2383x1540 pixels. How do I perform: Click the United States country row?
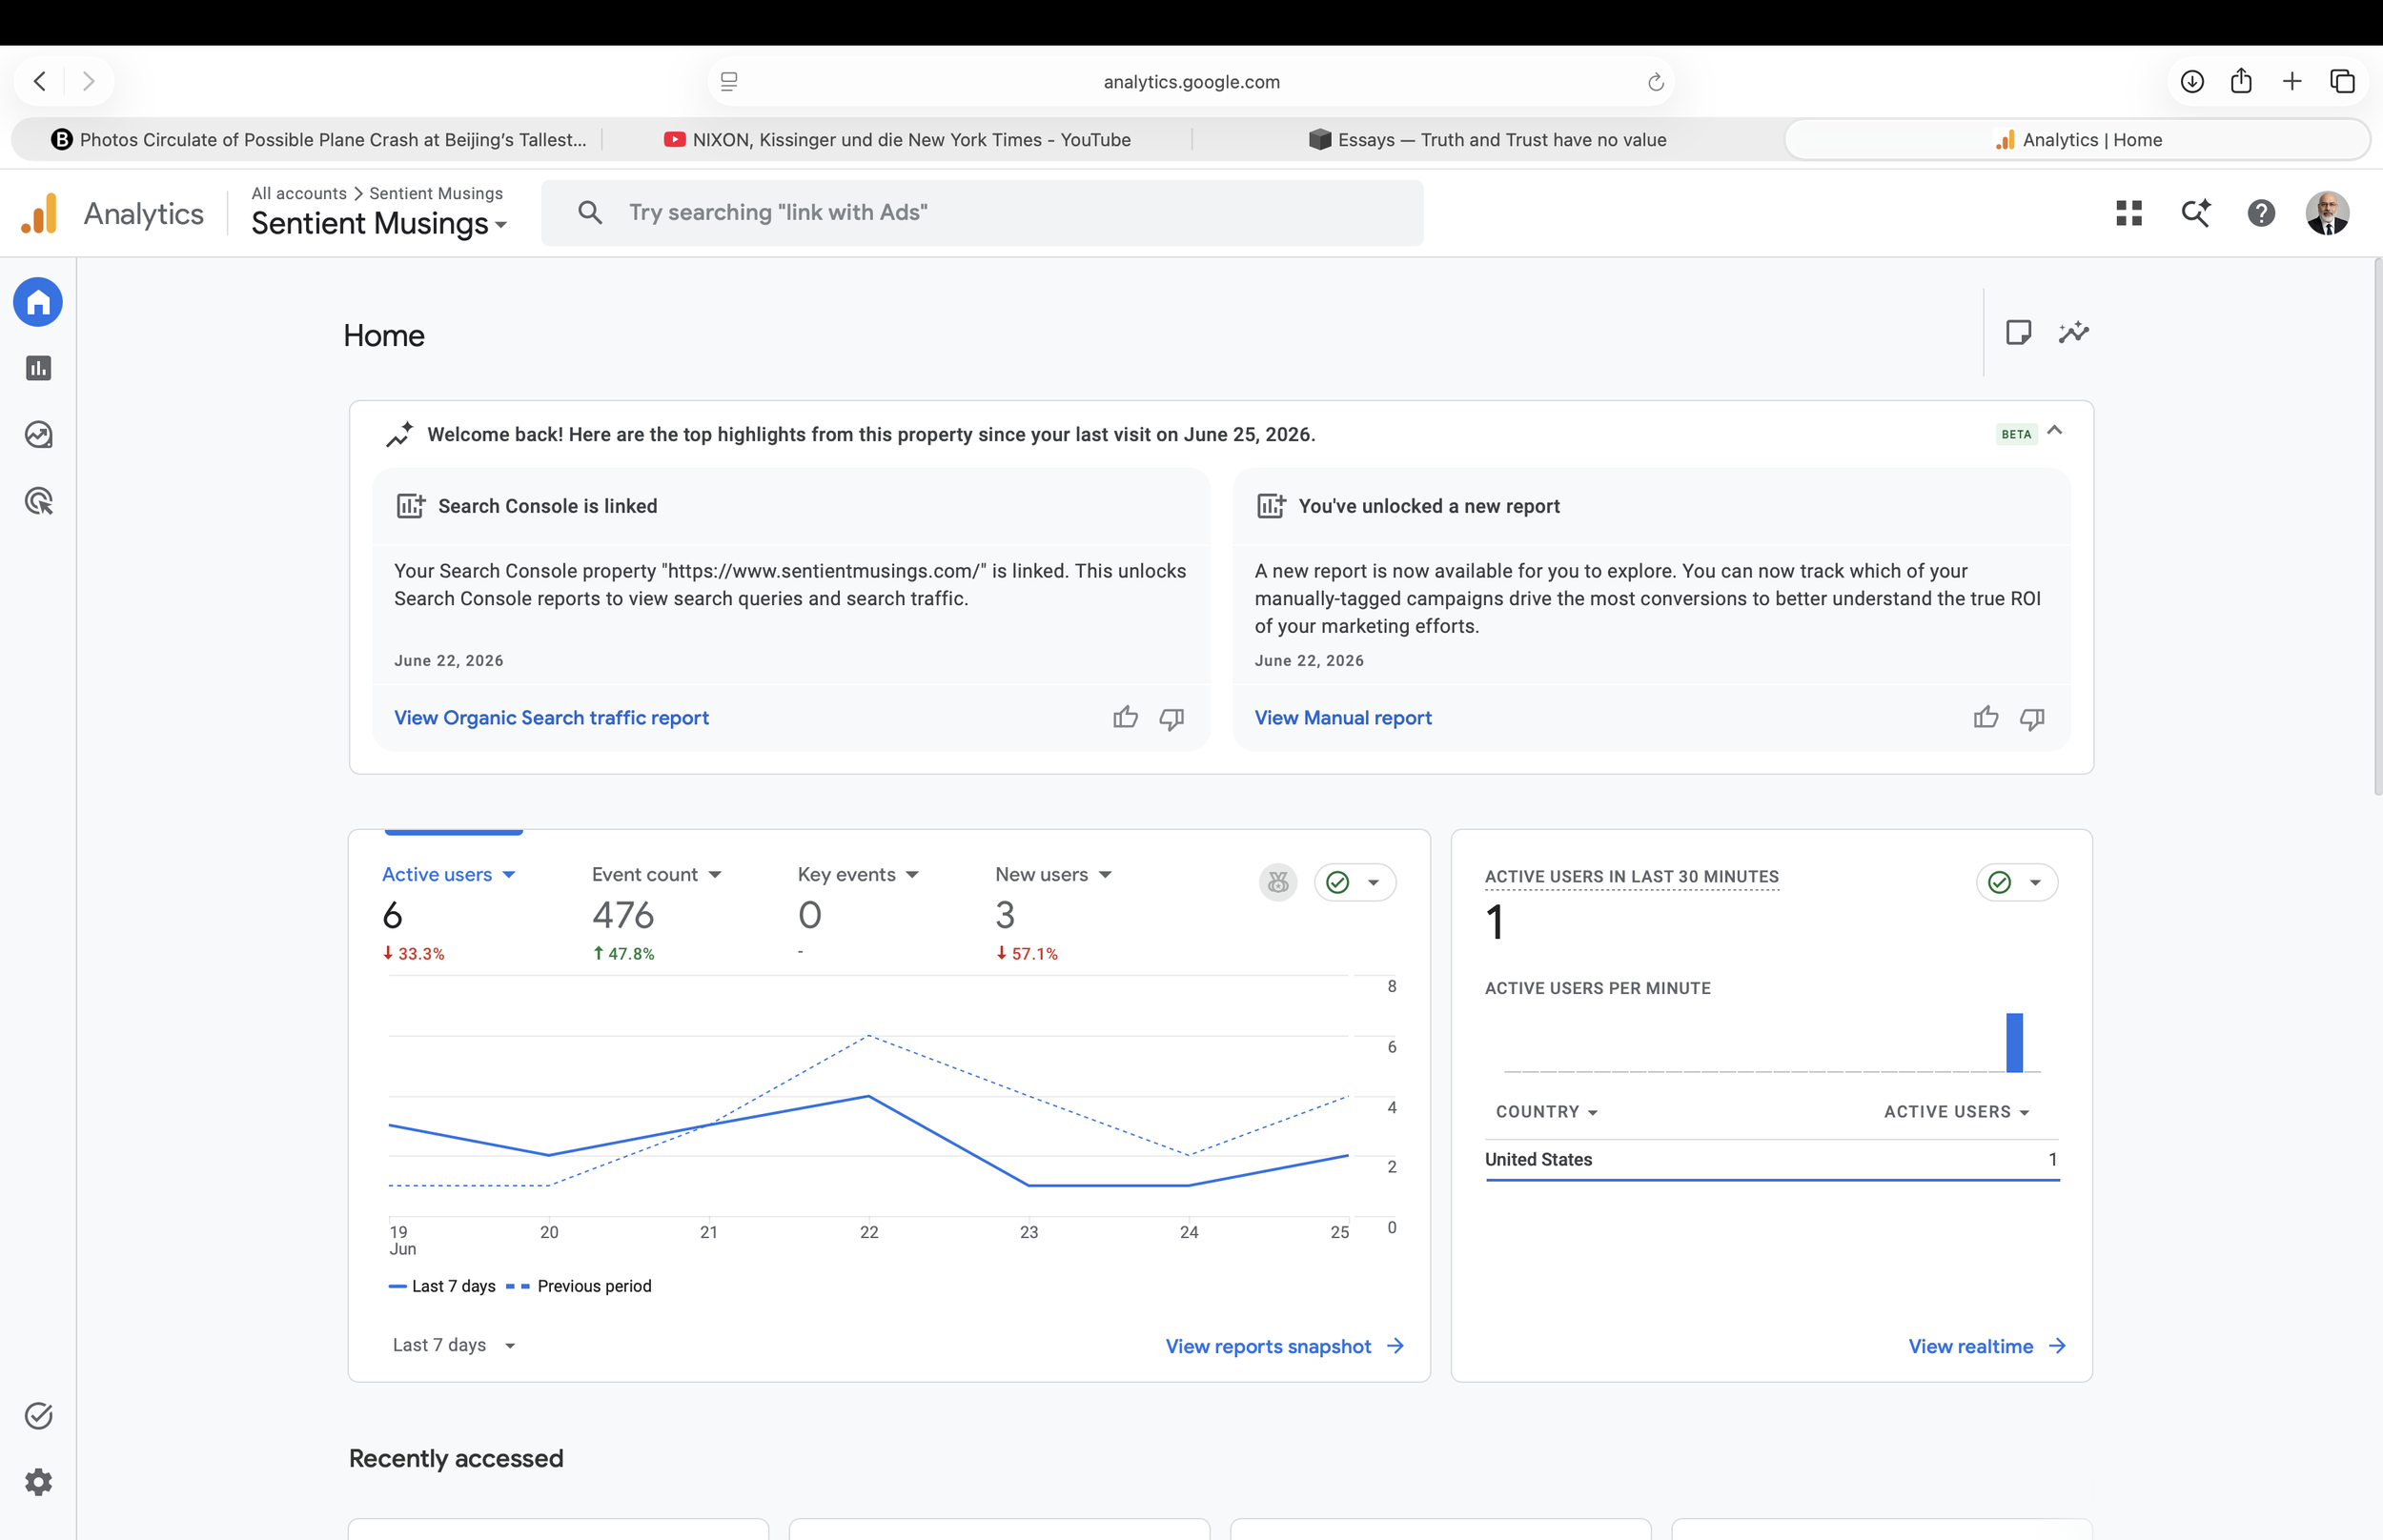tap(1771, 1160)
